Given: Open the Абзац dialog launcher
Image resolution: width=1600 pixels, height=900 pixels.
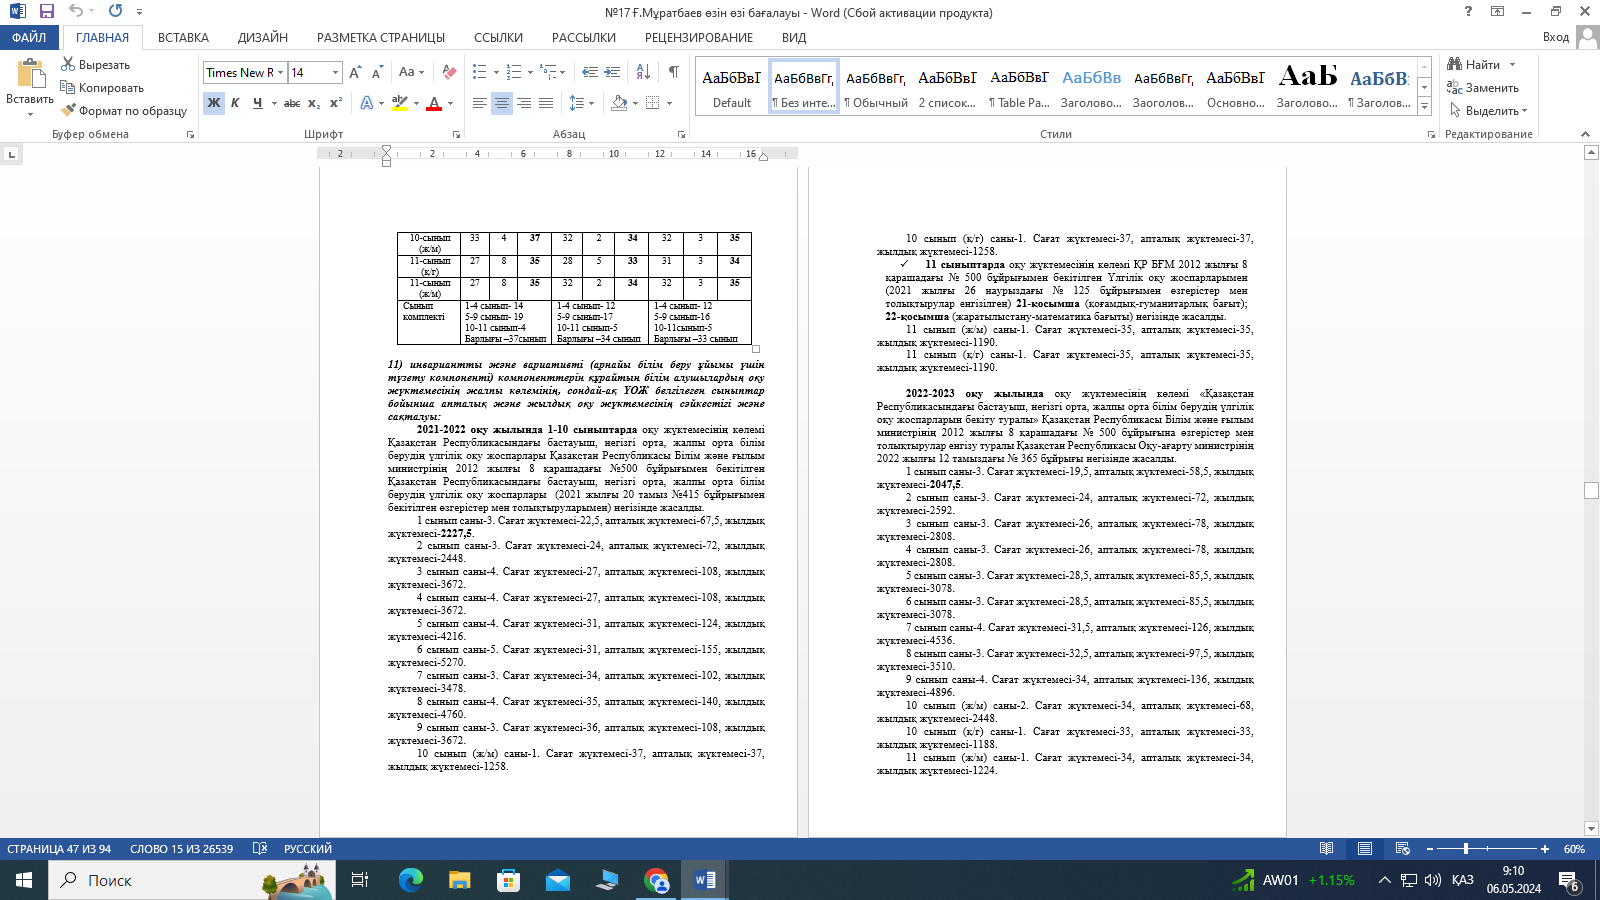Looking at the screenshot, I should [682, 134].
